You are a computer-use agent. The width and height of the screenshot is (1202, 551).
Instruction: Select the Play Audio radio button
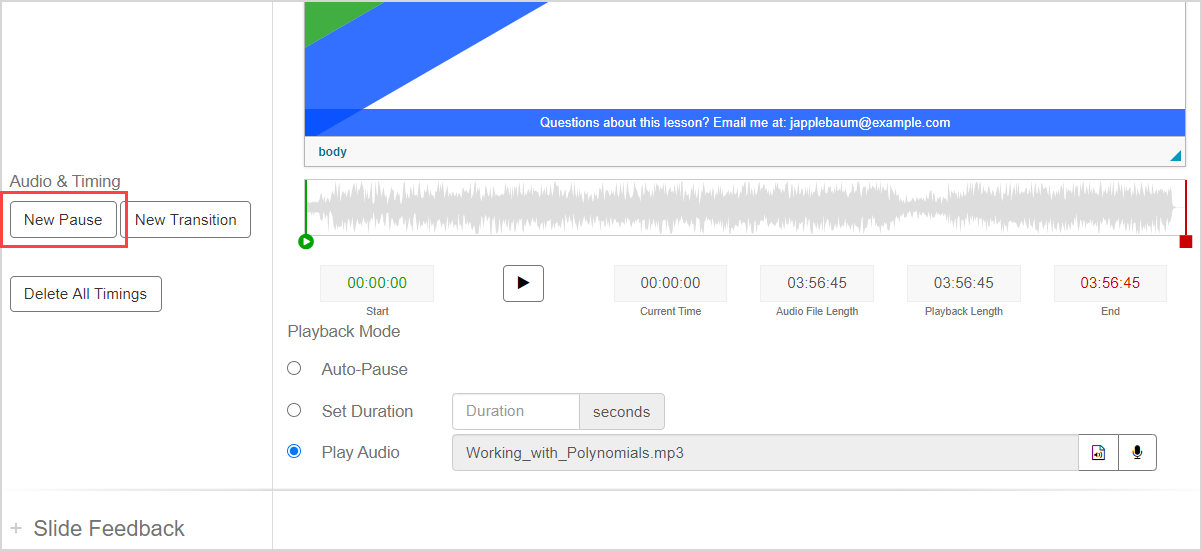pos(294,451)
